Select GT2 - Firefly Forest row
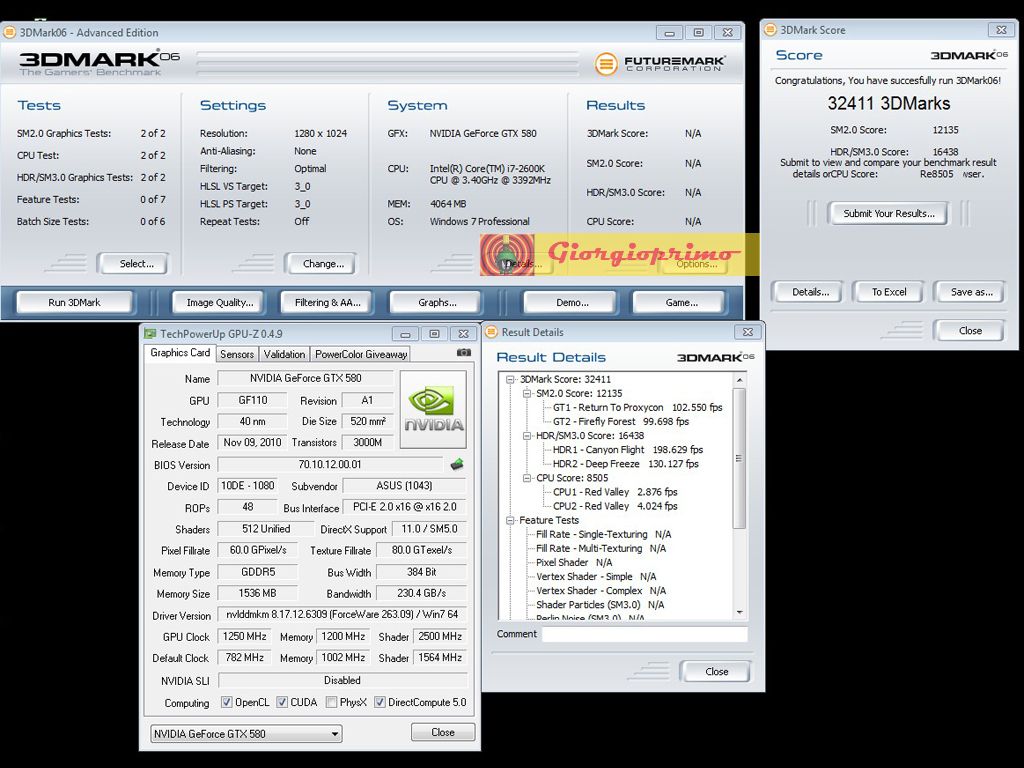This screenshot has height=768, width=1024. click(x=620, y=422)
